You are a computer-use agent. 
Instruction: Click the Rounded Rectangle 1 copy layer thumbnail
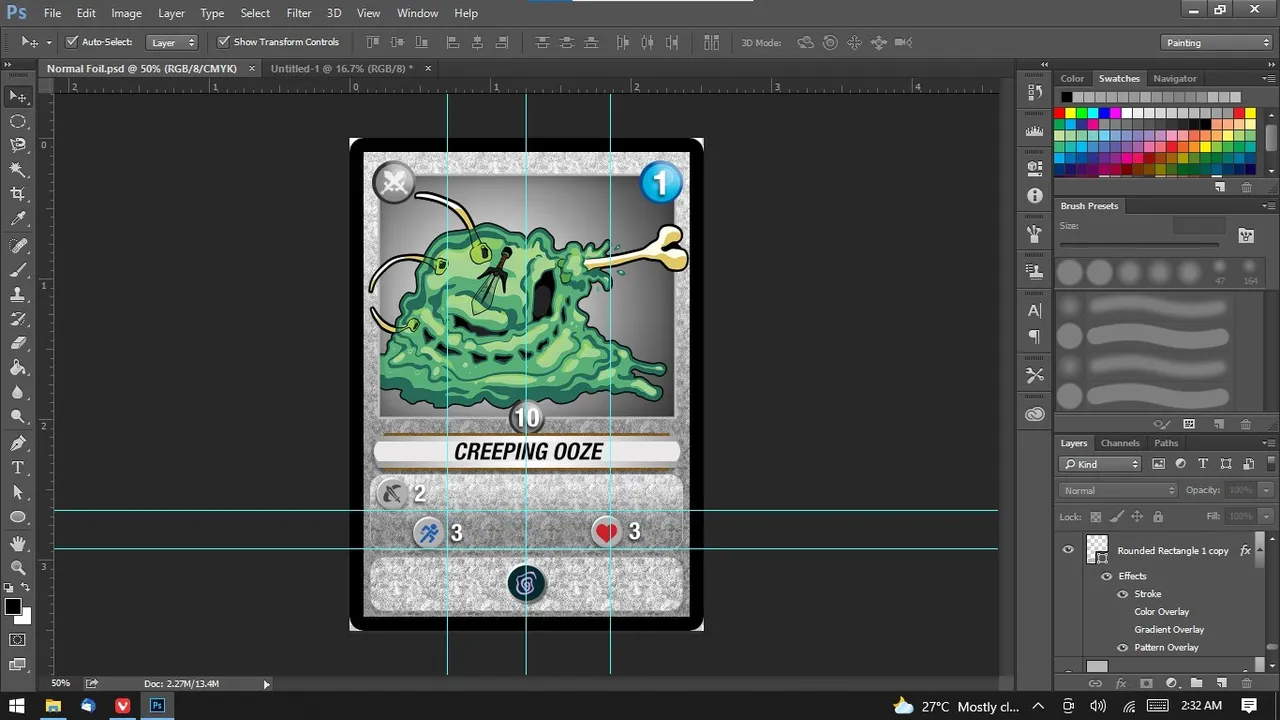[x=1097, y=548]
